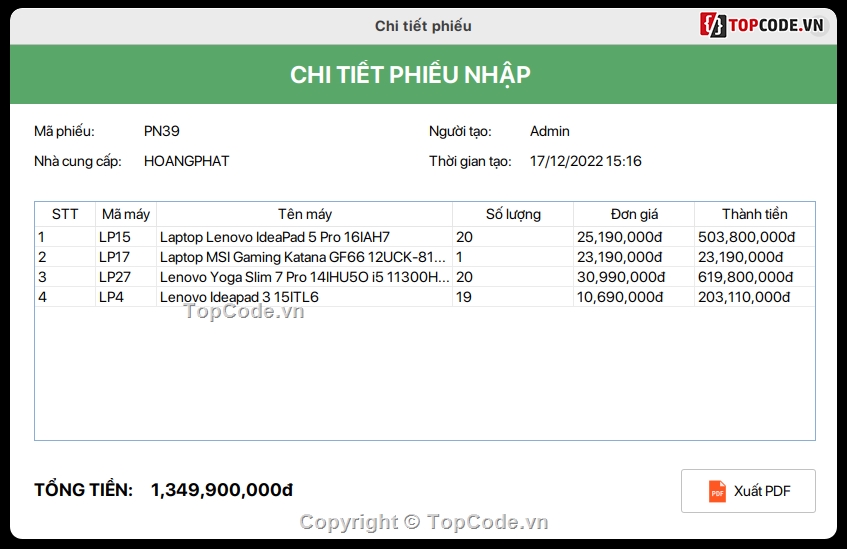847x549 pixels.
Task: Click the CHI TIẾT PHIẾU NHẬP heading
Action: (411, 75)
